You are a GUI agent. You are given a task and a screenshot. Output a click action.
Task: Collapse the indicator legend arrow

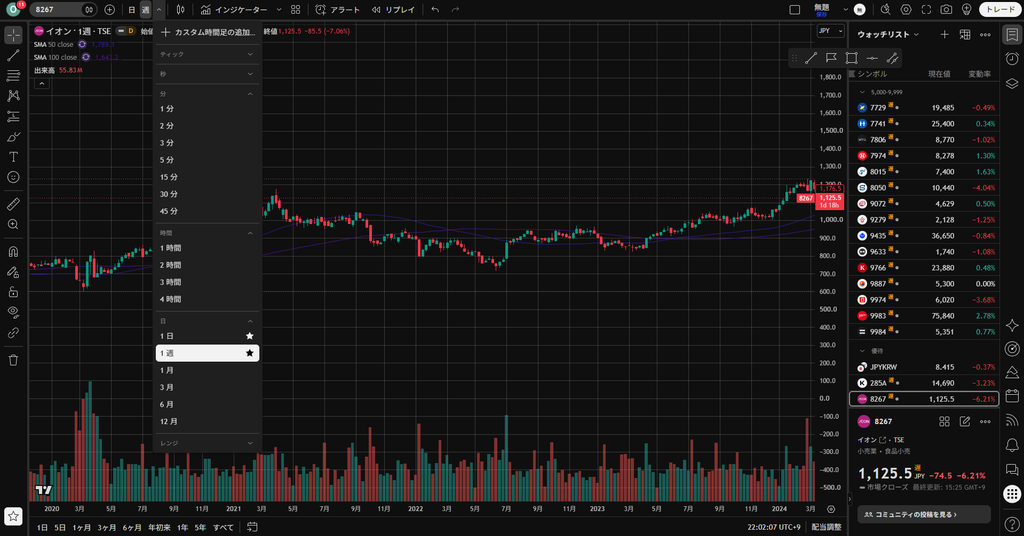(x=41, y=84)
